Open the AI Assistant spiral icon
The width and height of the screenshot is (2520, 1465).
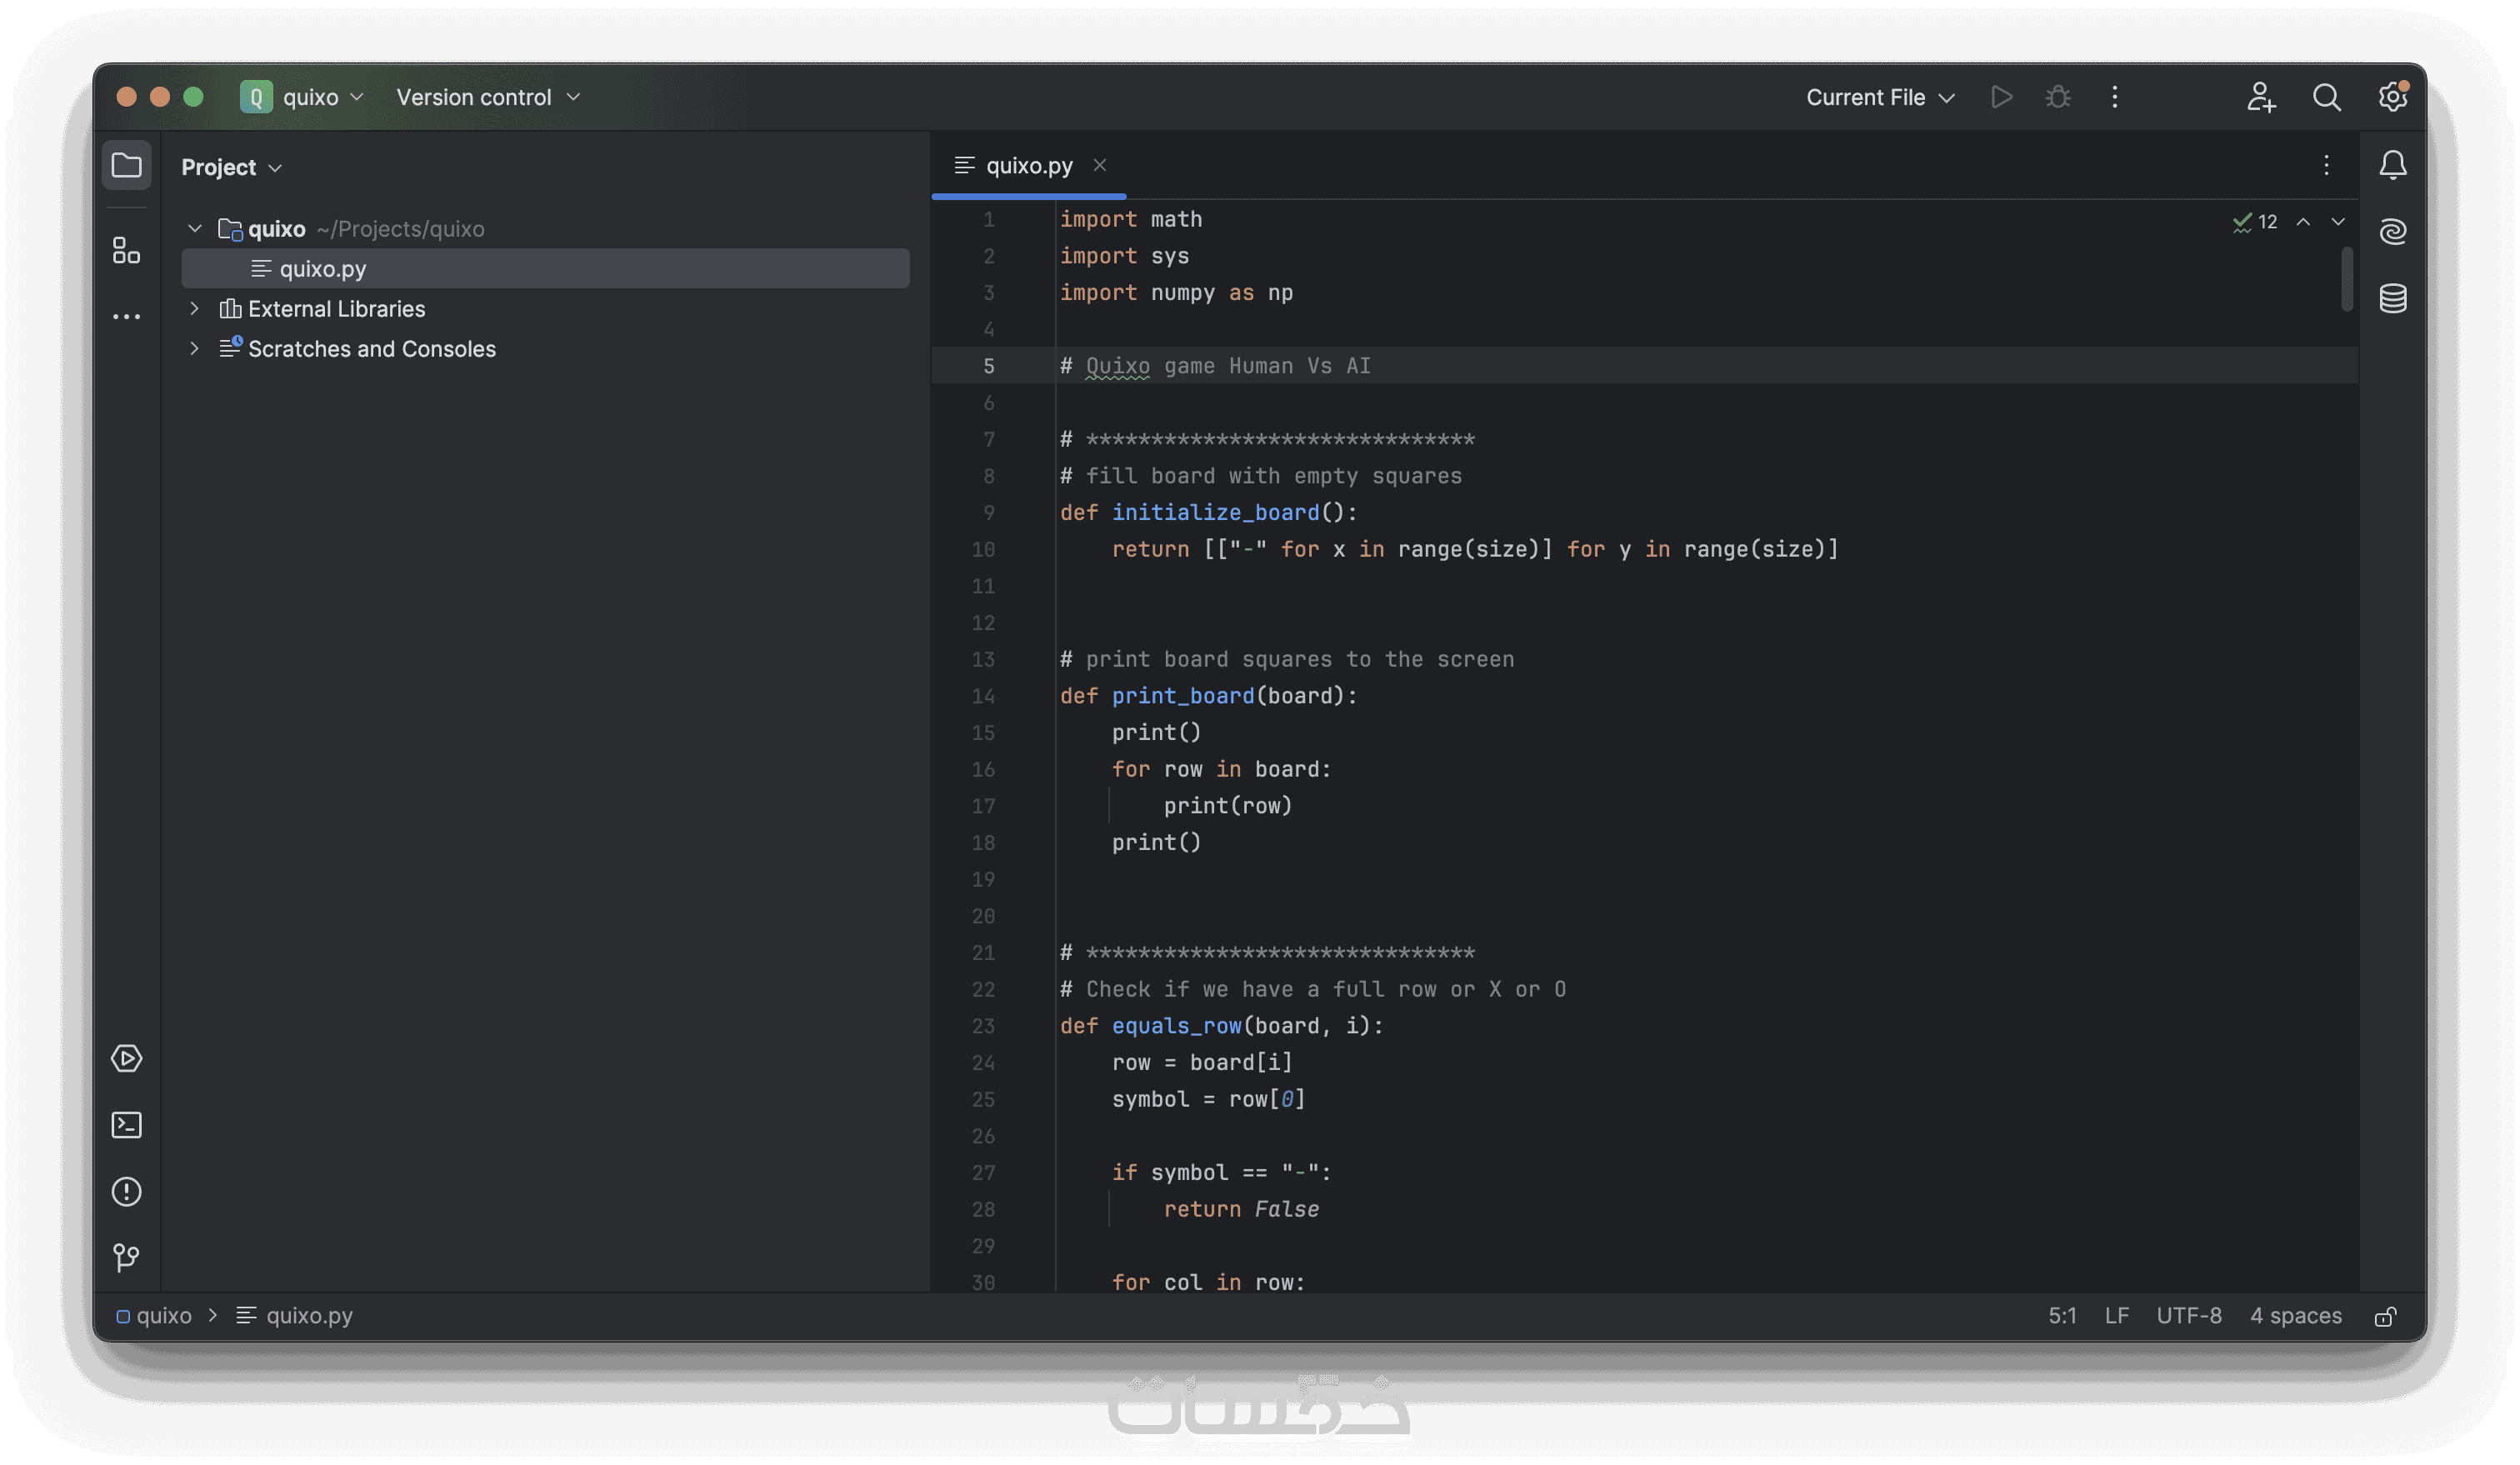point(2392,231)
